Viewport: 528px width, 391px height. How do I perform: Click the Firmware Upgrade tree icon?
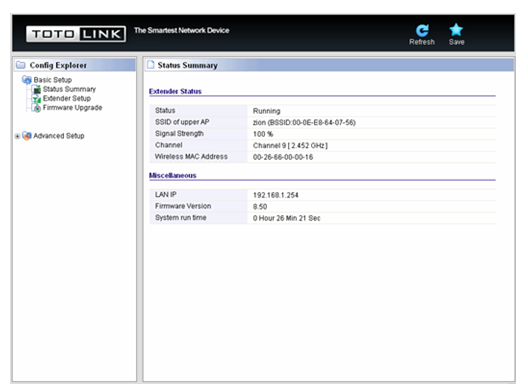(36, 108)
